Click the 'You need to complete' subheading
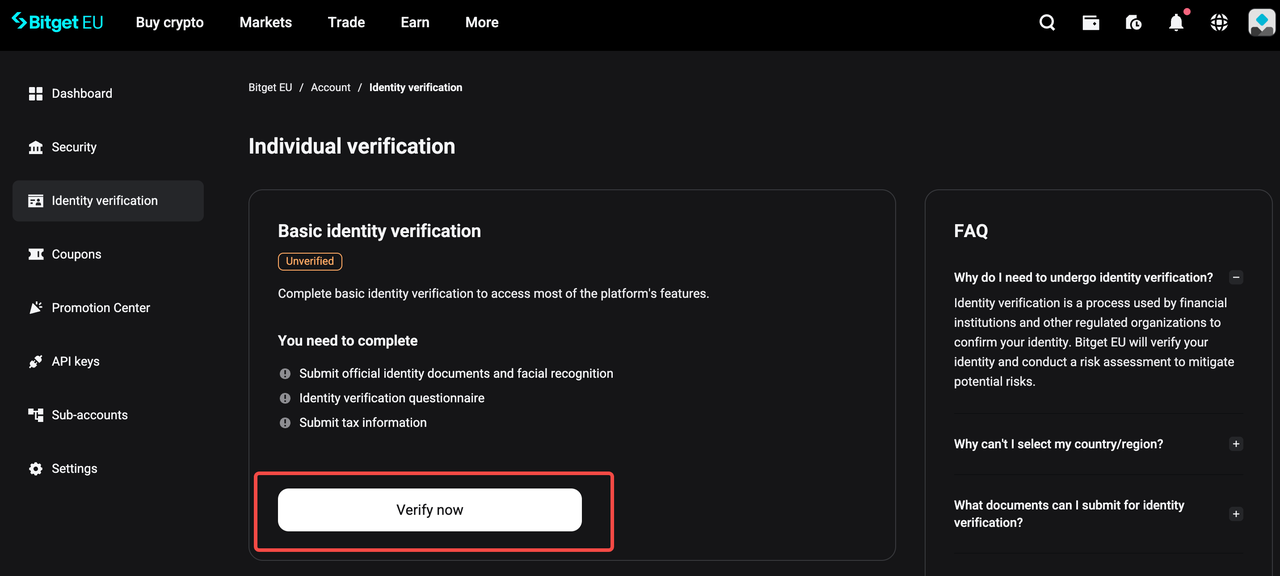Viewport: 1280px width, 576px height. [348, 341]
